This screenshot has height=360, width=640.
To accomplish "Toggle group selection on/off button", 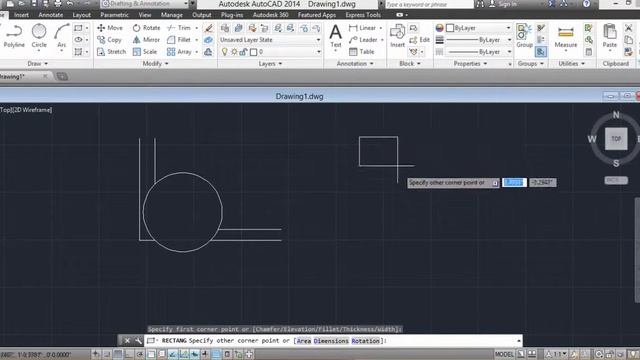I will tap(541, 52).
